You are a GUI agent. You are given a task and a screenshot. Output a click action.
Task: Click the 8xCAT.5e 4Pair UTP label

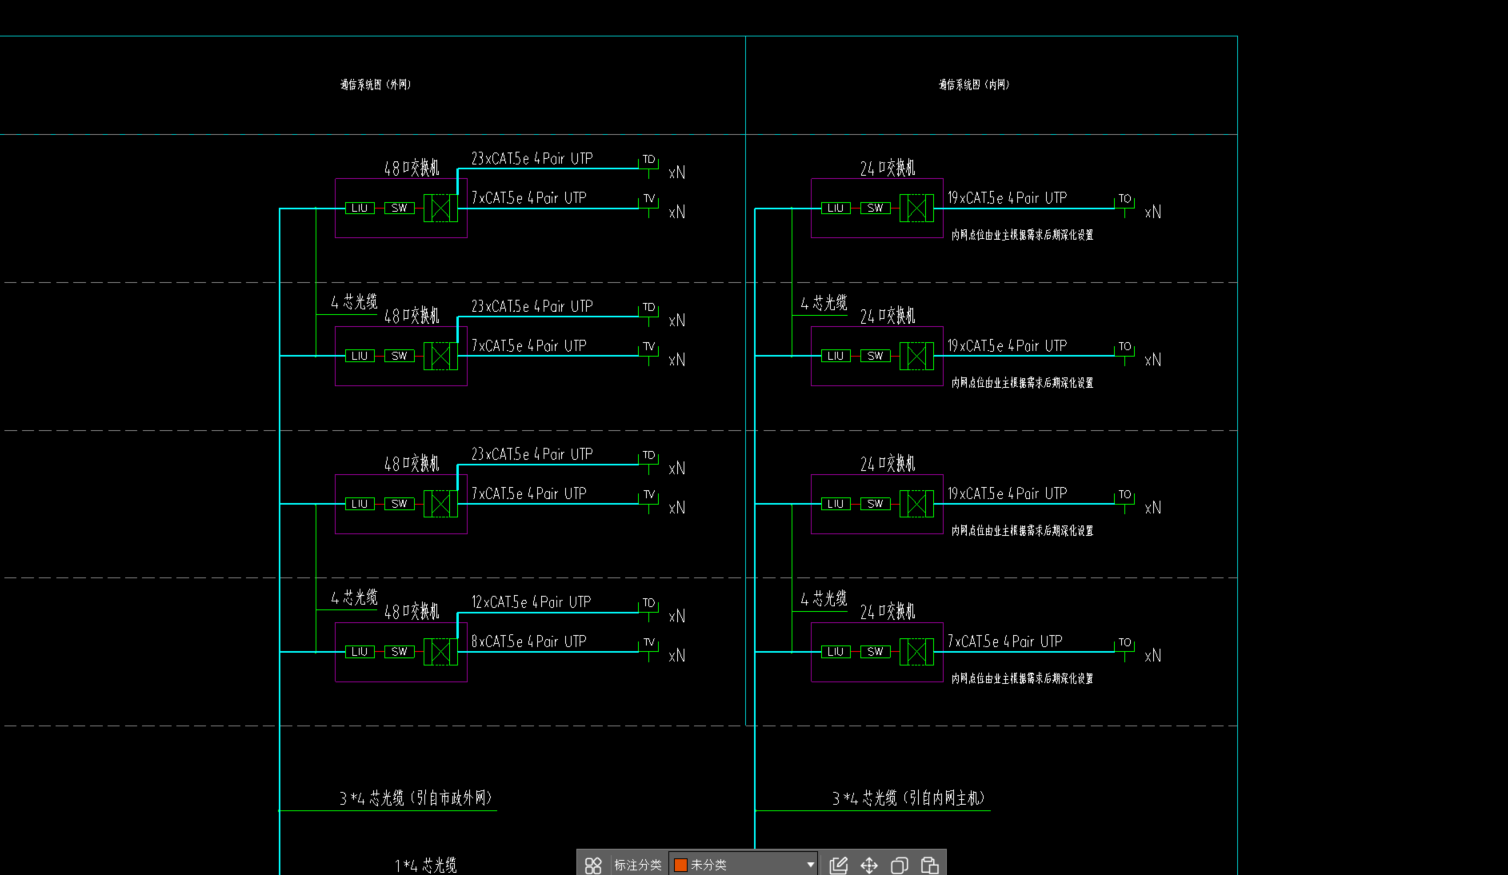coord(529,641)
